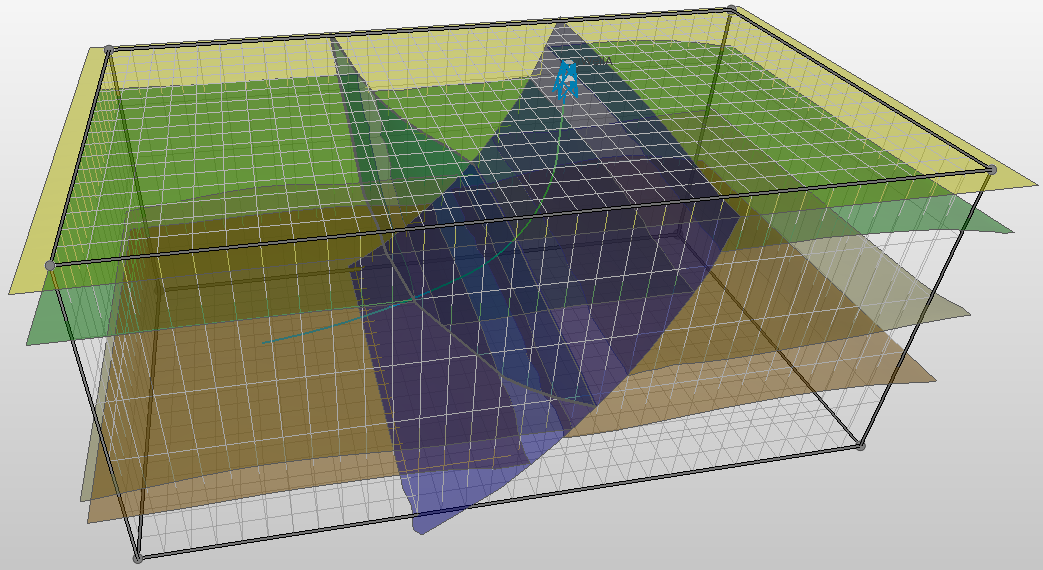Select the far-right top corner node of the box
This screenshot has height=570, width=1043.
pos(991,170)
